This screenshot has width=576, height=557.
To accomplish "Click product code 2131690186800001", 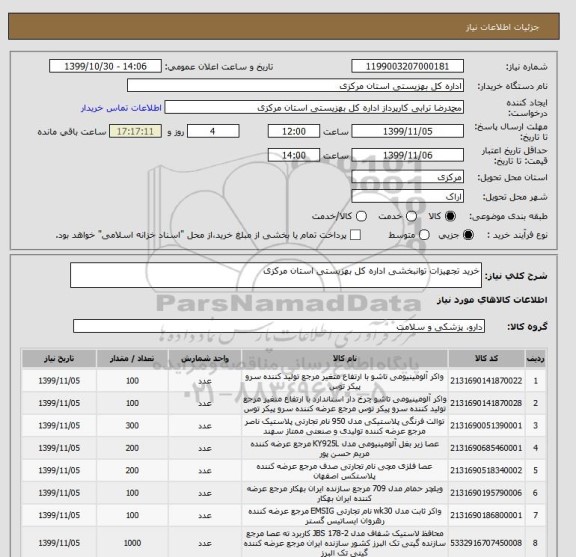I will pyautogui.click(x=486, y=515).
